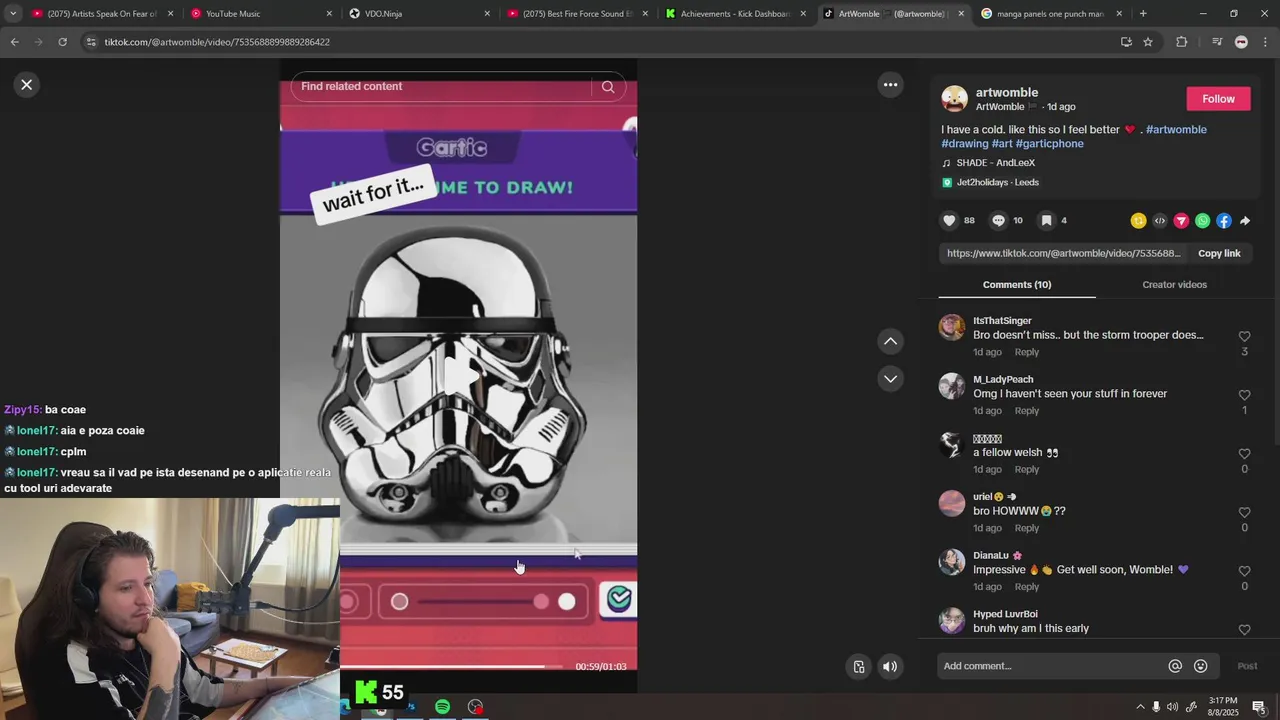
Task: Open comments via speech bubble icon
Action: (998, 220)
